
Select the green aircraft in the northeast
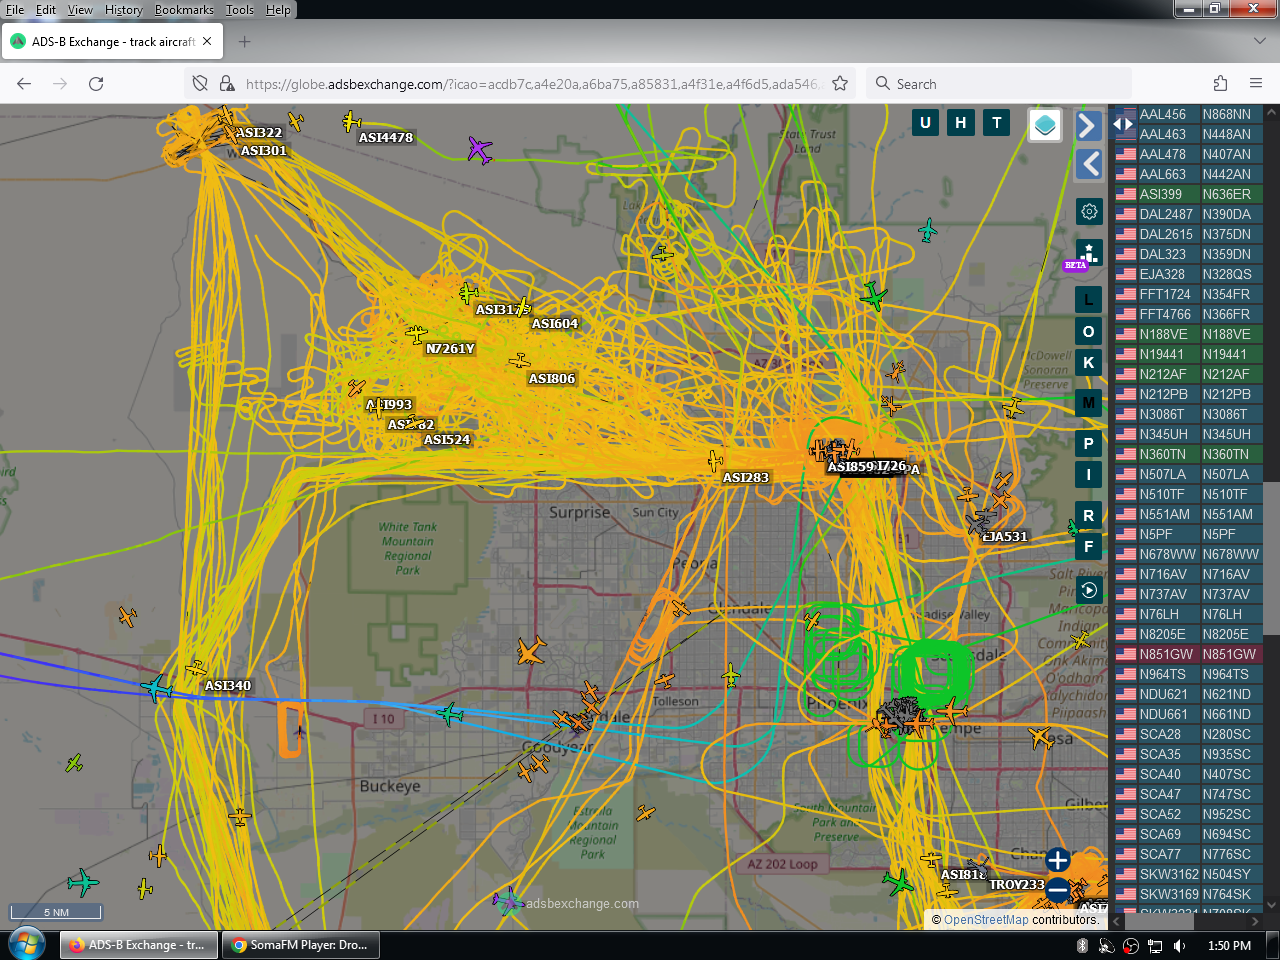coord(873,296)
